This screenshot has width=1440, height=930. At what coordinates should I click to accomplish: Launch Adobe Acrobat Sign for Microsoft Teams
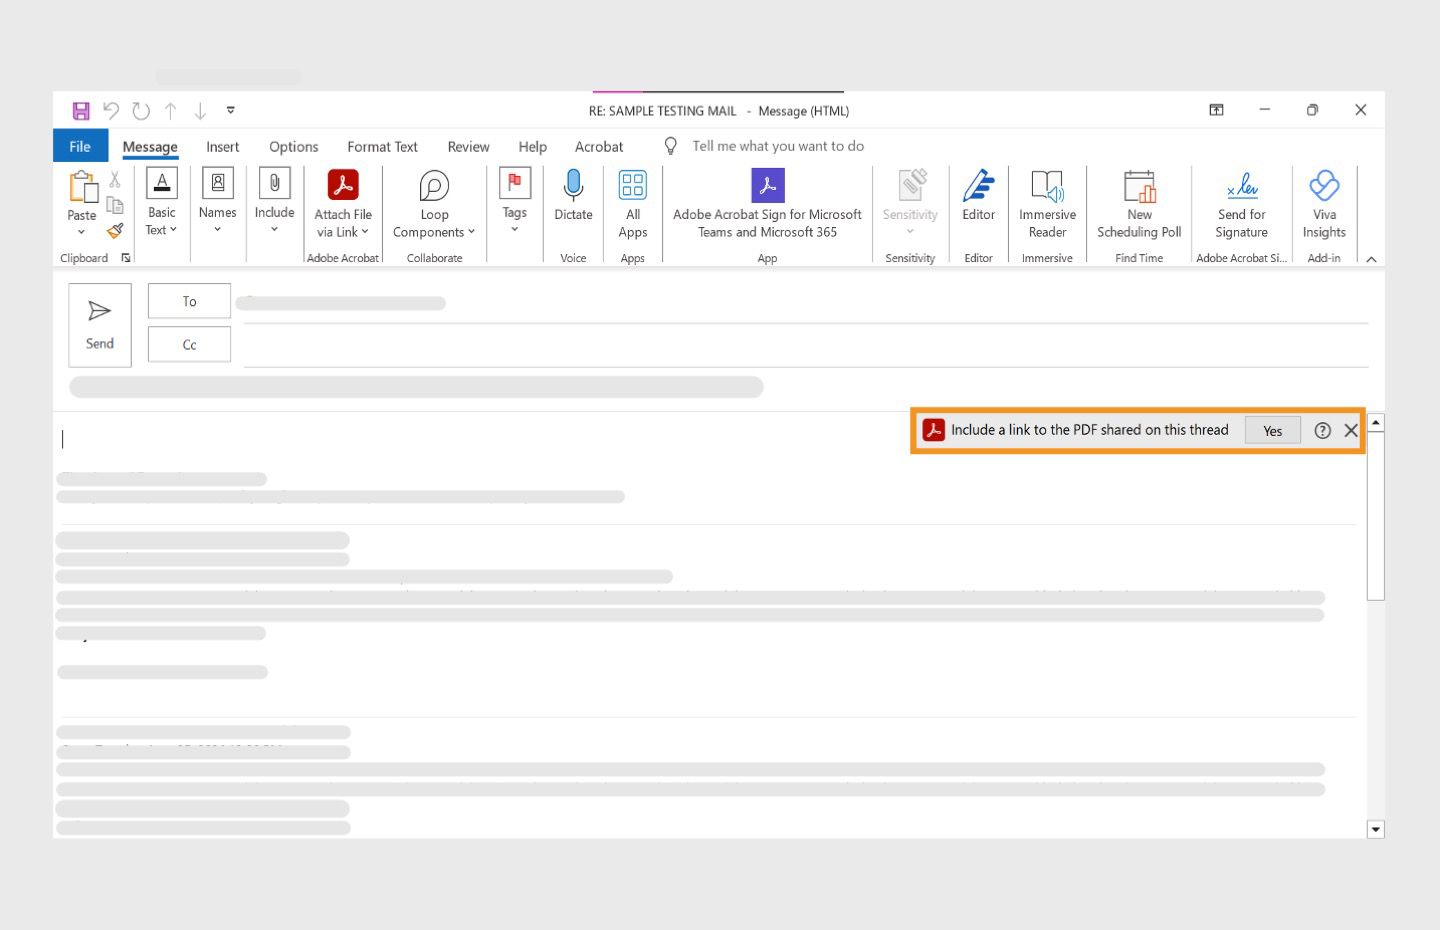tap(767, 204)
